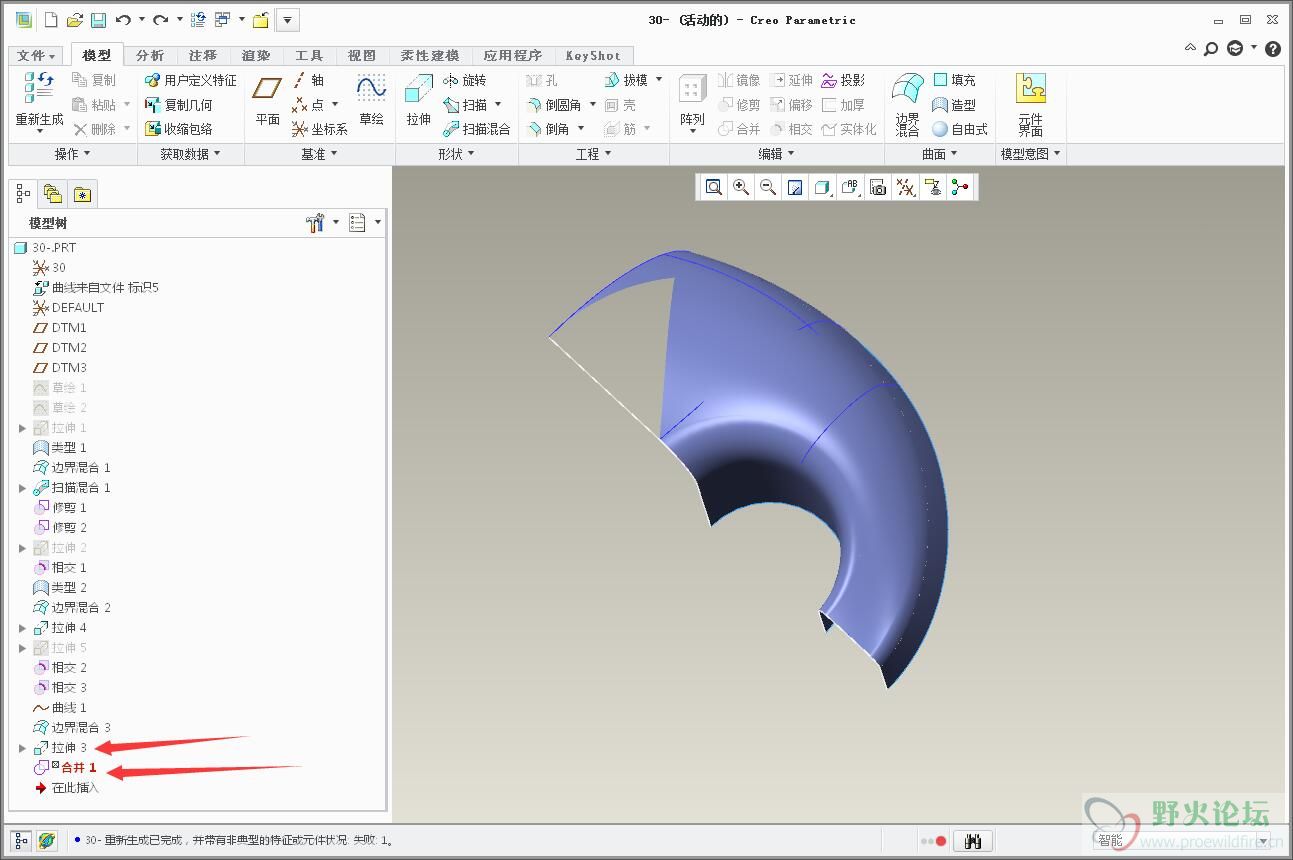Screen dimensions: 1293x860
Task: Select the 旋转 revolve tool
Action: (465, 80)
